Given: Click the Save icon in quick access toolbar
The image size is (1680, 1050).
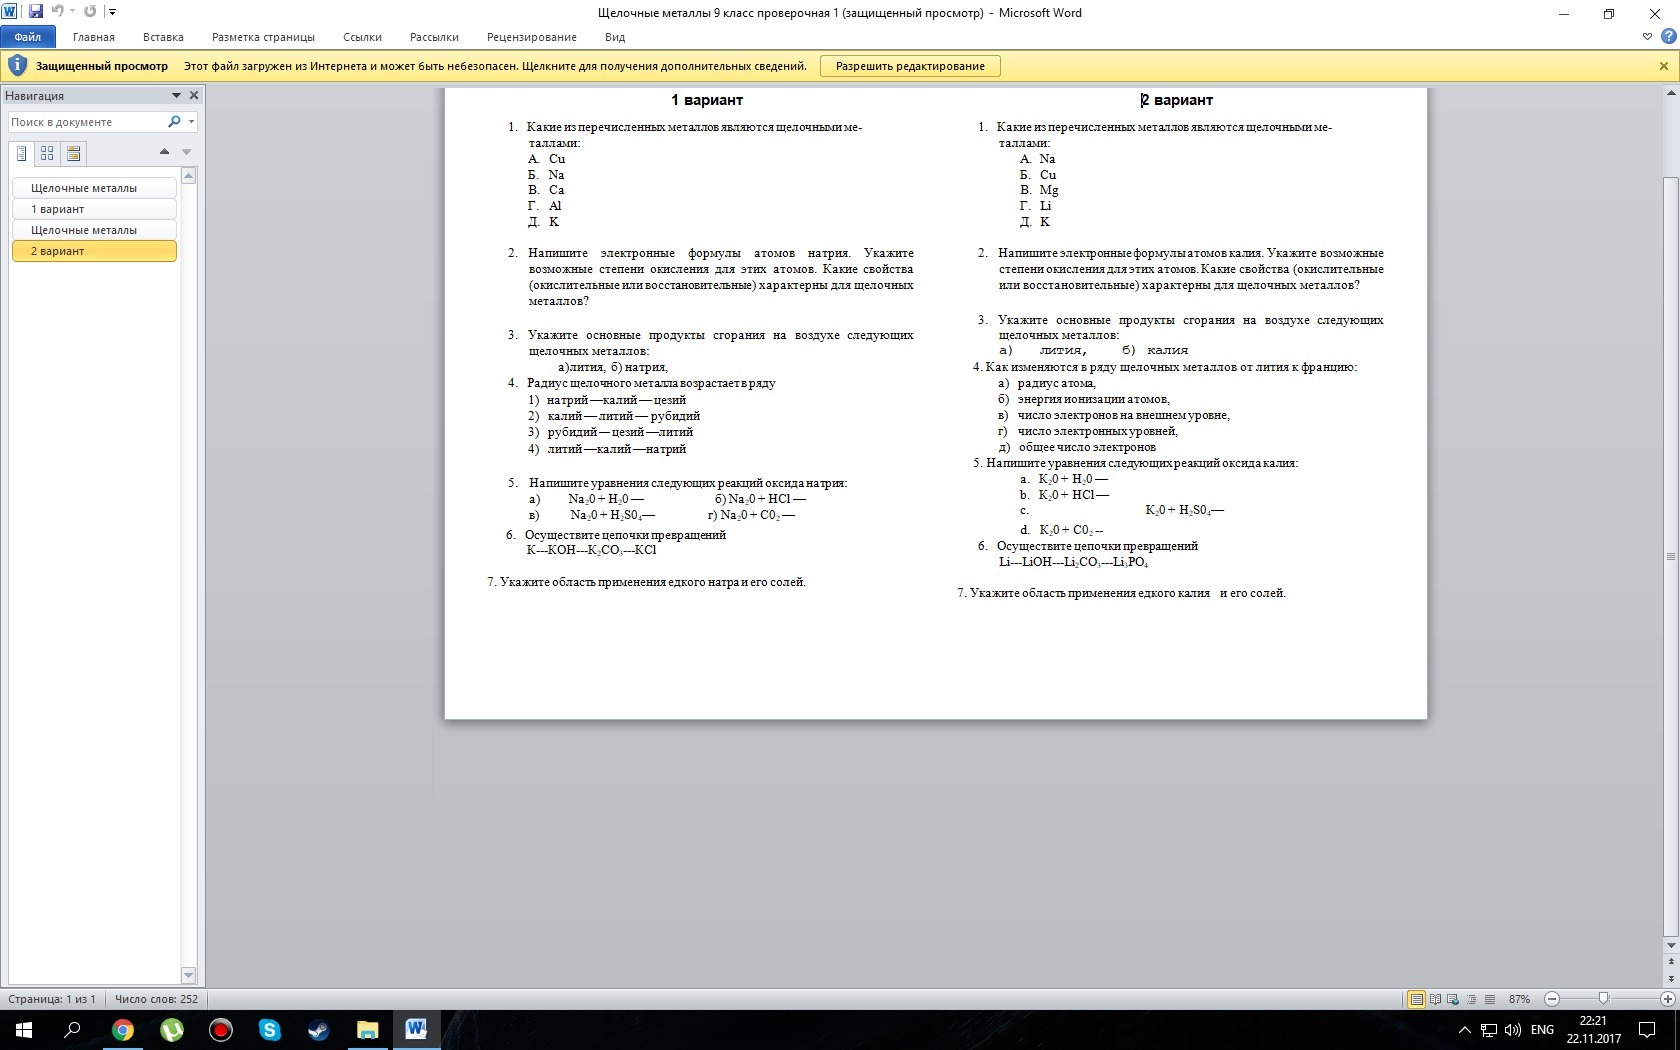Looking at the screenshot, I should click(x=36, y=12).
